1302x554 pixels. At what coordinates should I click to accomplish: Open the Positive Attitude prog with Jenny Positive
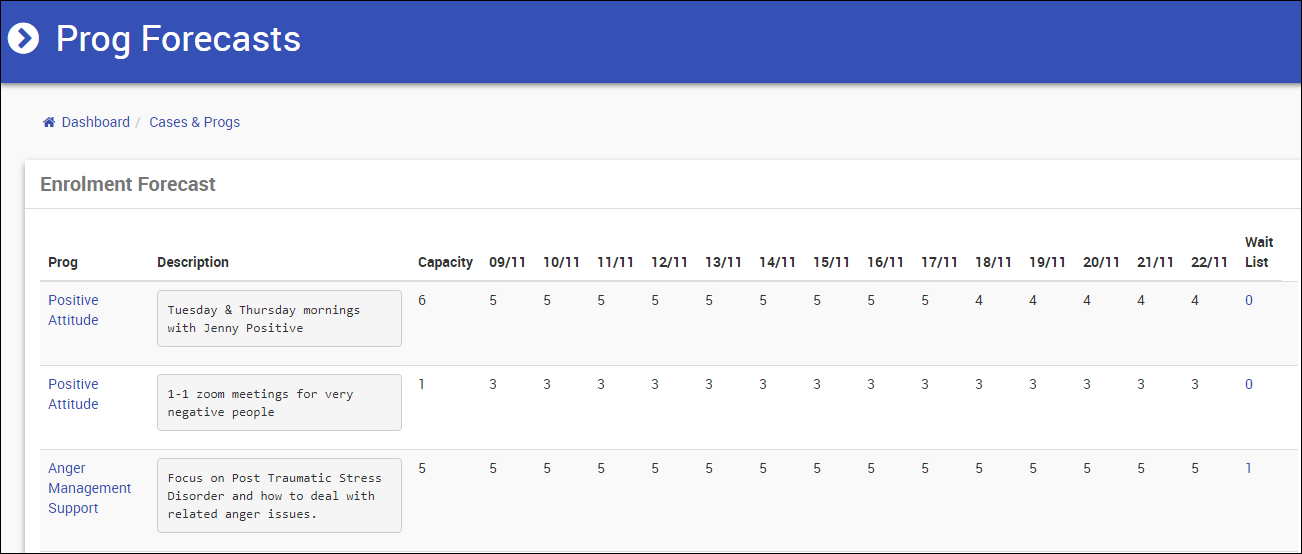pyautogui.click(x=73, y=310)
